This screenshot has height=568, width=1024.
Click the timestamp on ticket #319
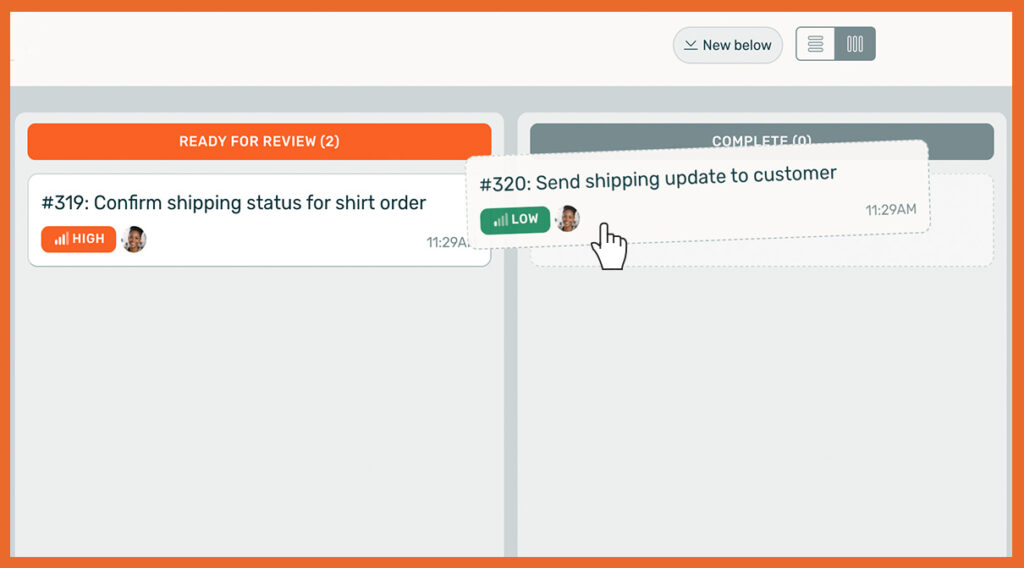(448, 242)
